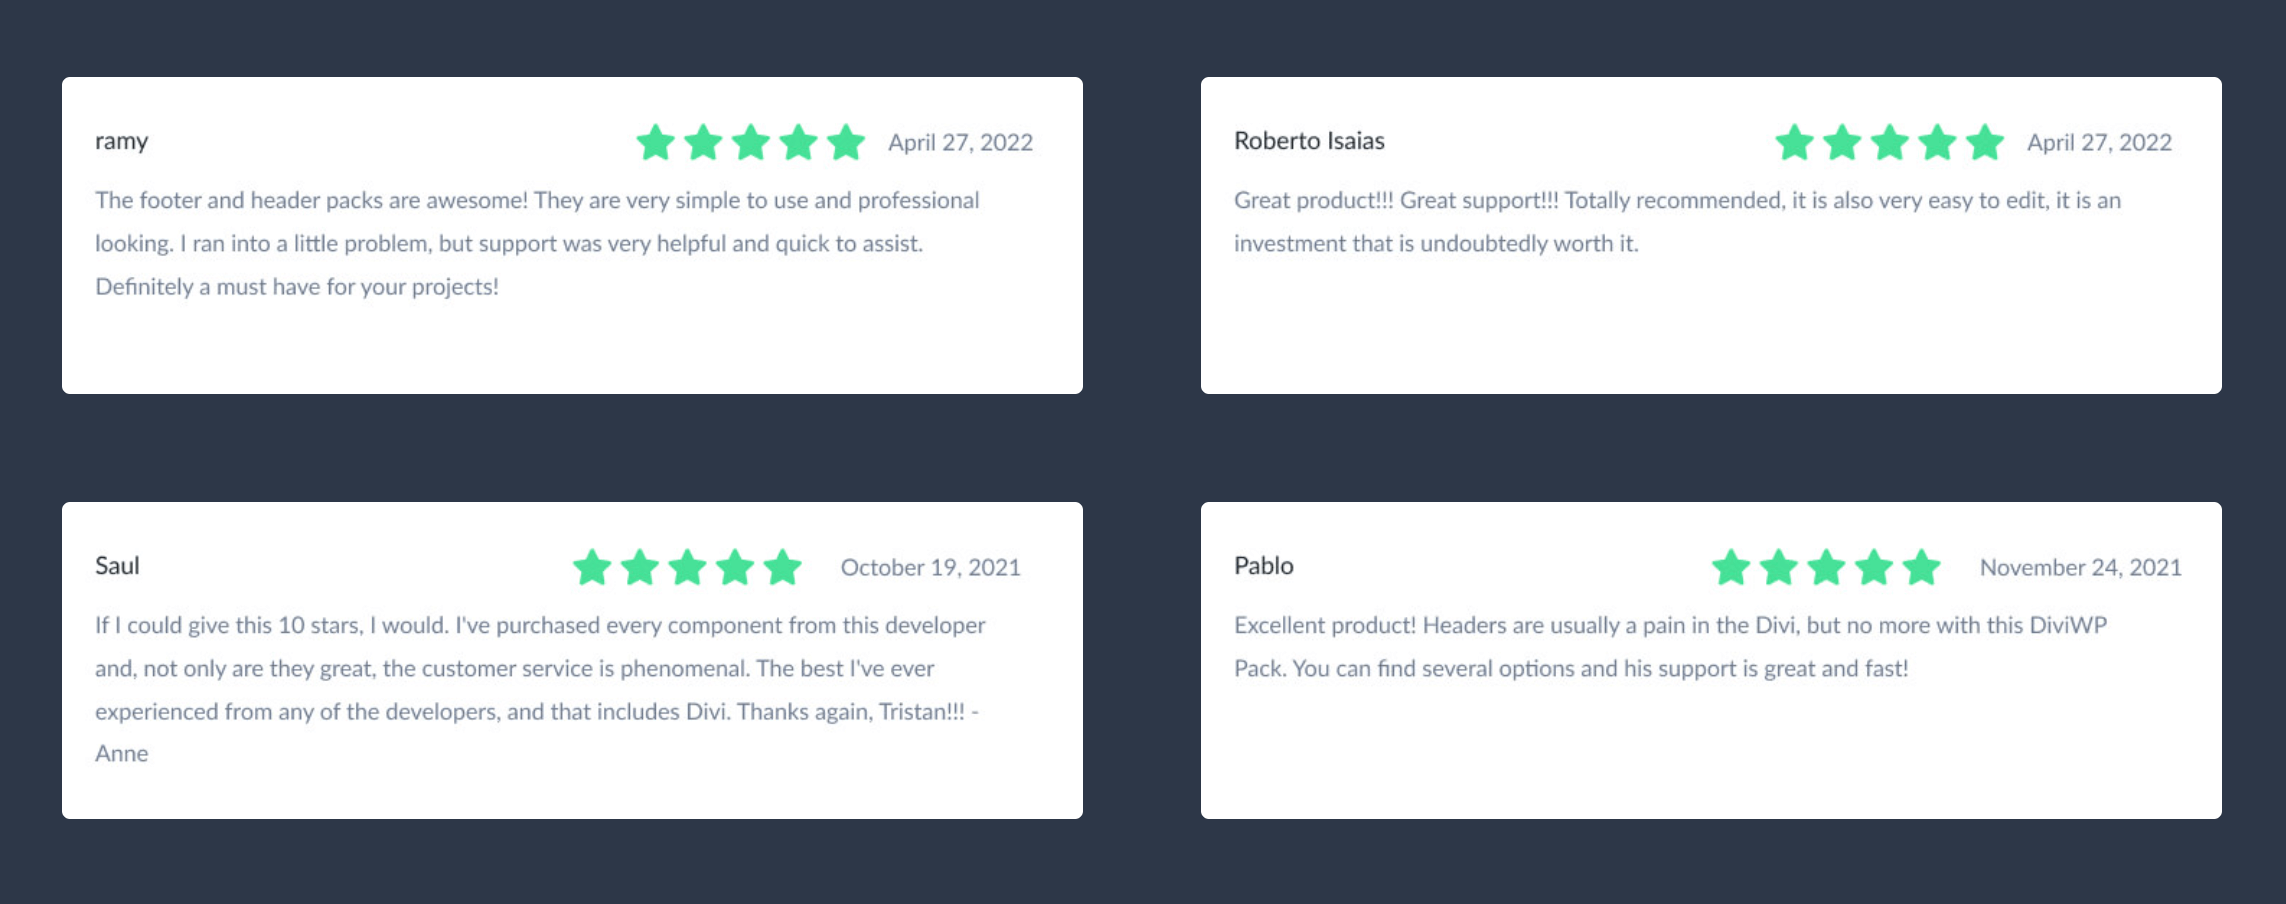Click the first star in Roberto Isaias's review
The image size is (2286, 904).
point(1795,142)
